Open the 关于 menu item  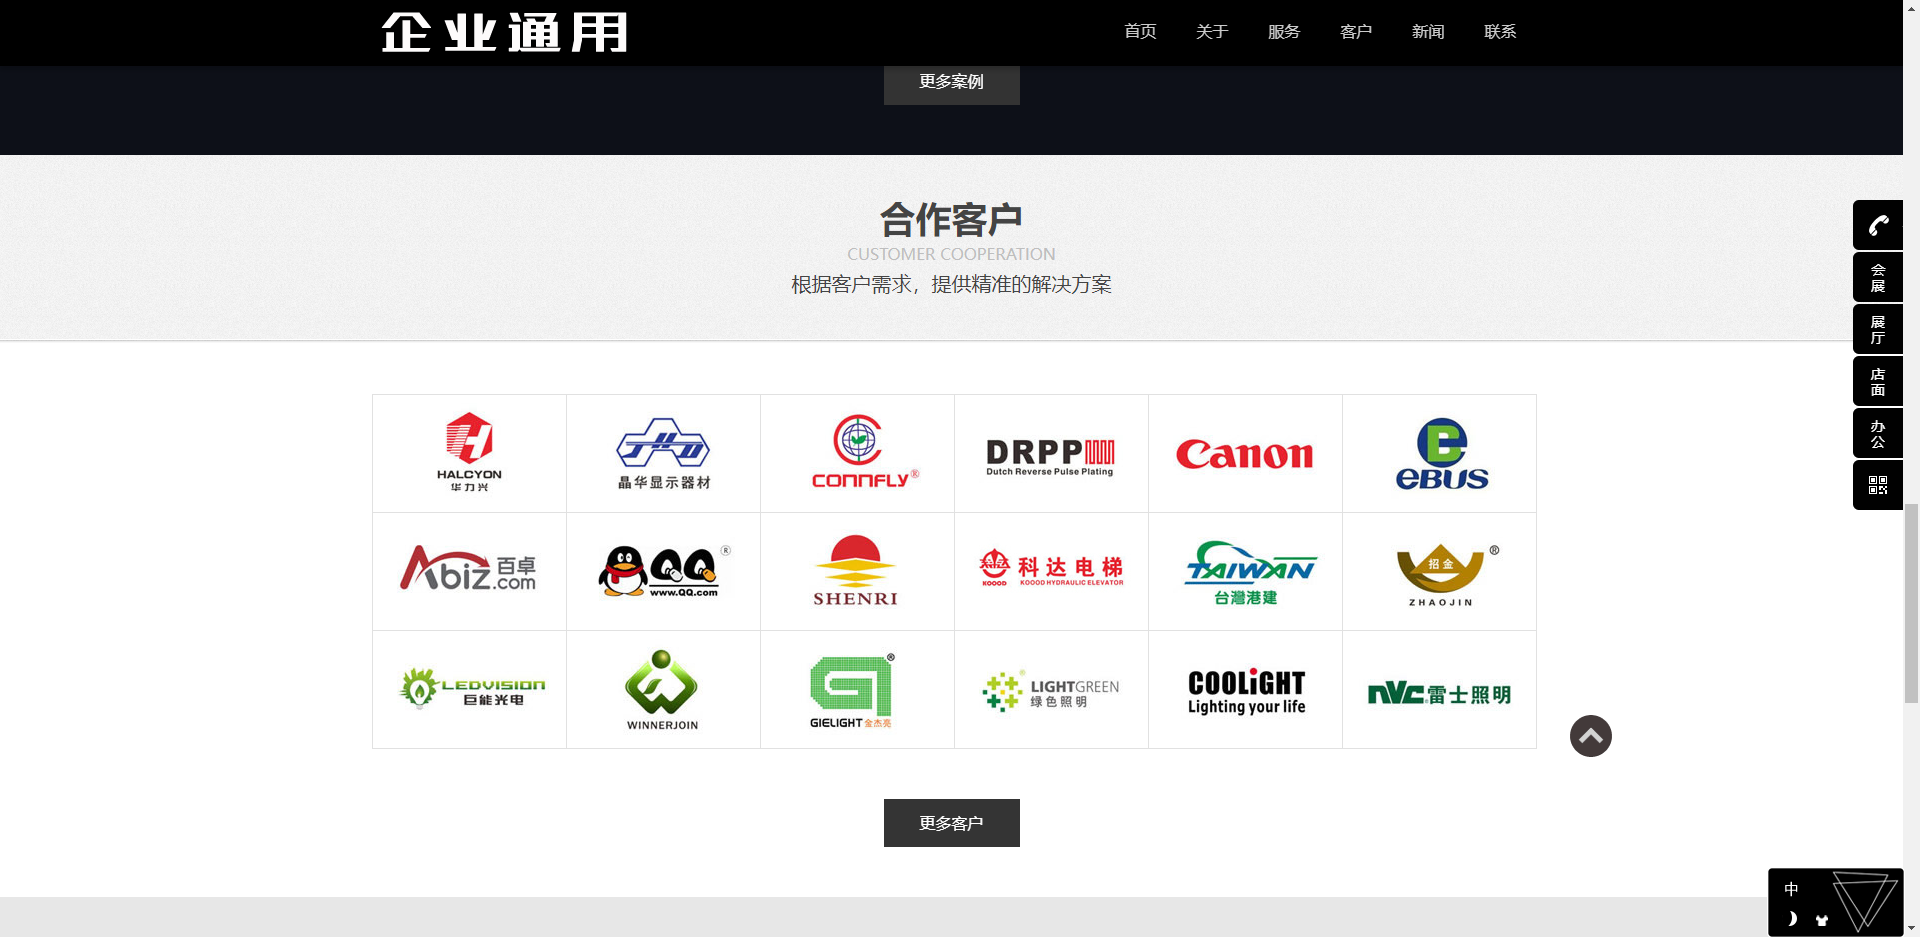tap(1212, 32)
